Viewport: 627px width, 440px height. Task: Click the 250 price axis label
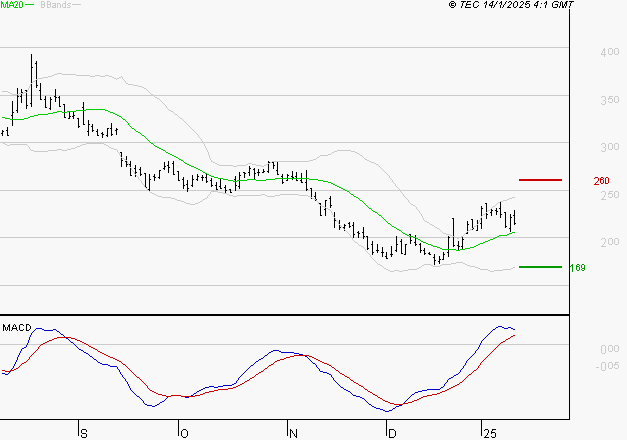coord(610,195)
